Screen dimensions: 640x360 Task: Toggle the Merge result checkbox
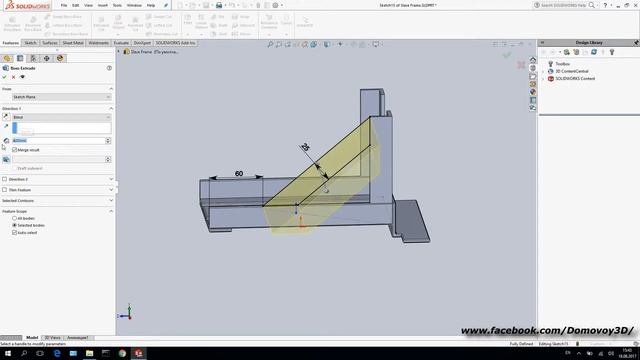(15, 150)
